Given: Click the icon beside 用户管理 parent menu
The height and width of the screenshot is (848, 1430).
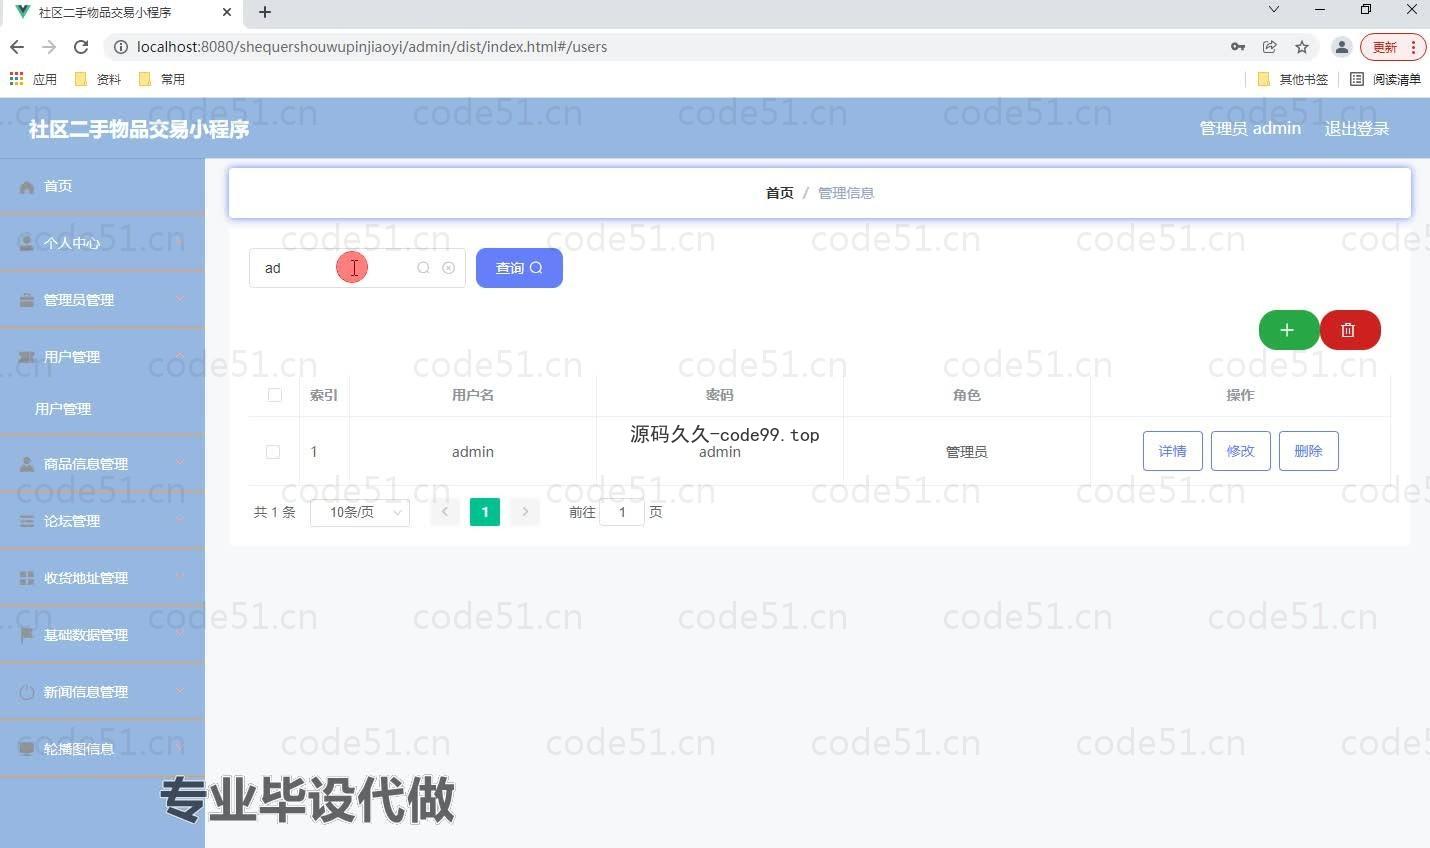Looking at the screenshot, I should [x=27, y=357].
